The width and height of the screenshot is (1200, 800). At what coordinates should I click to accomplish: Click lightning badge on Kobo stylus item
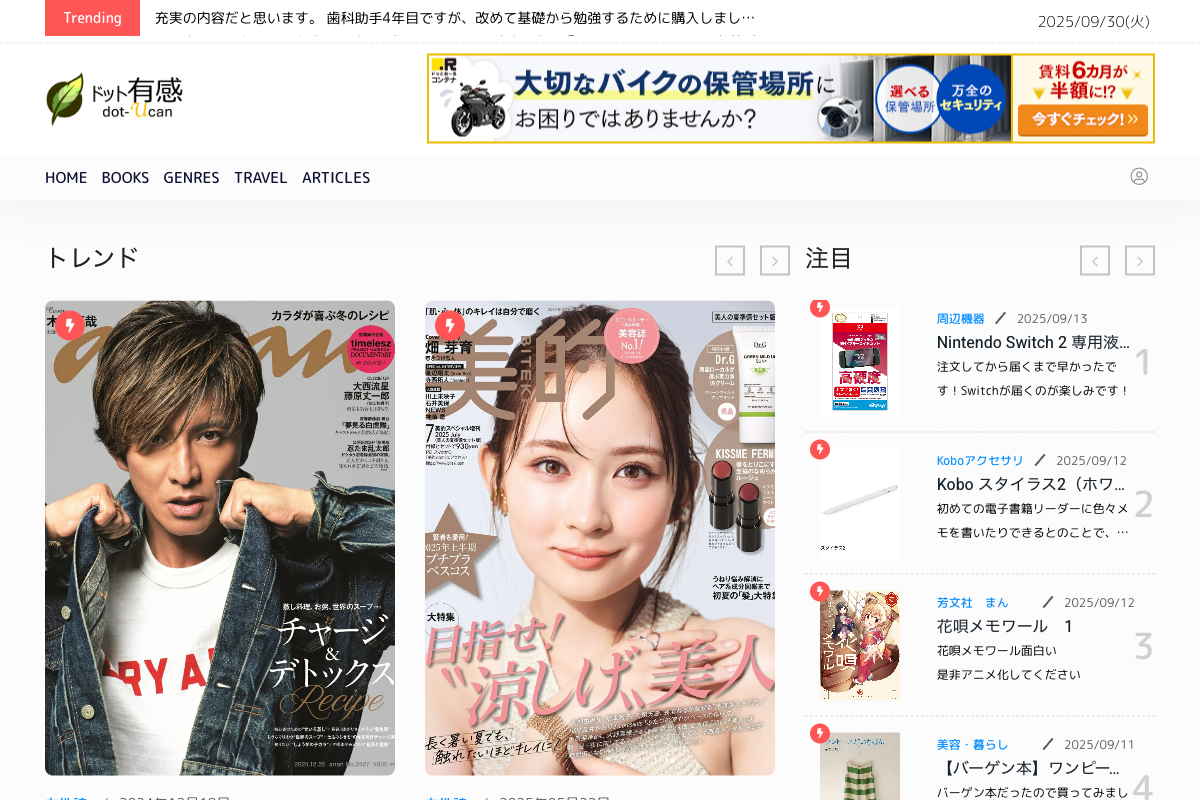click(x=820, y=449)
